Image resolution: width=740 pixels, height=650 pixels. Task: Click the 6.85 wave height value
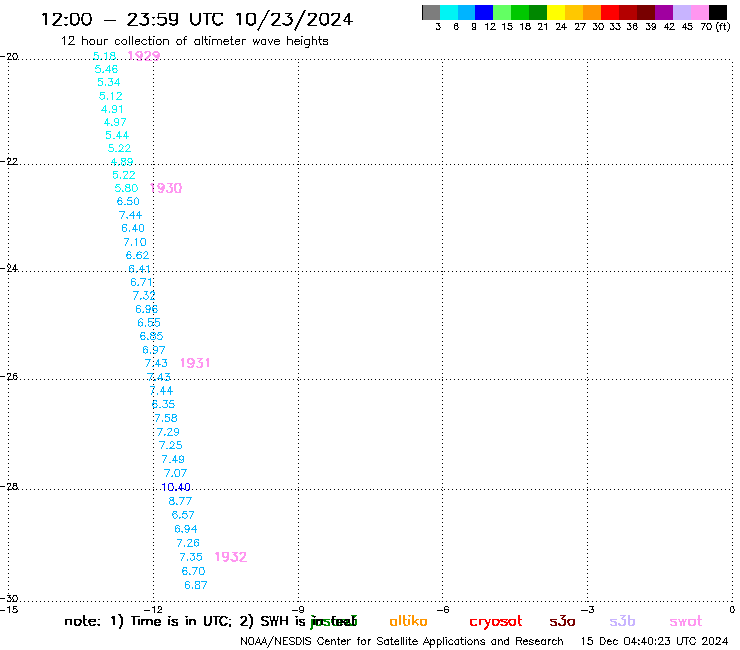point(151,336)
